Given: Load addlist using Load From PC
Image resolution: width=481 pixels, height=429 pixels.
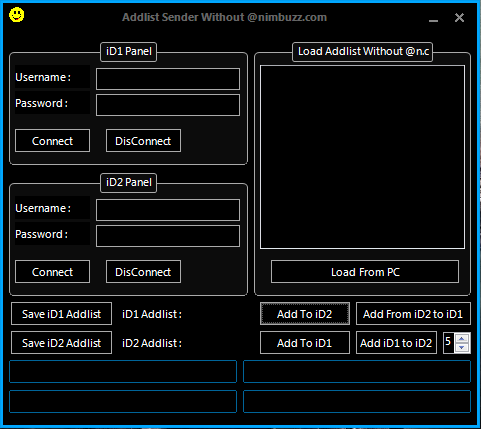Looking at the screenshot, I should [365, 272].
